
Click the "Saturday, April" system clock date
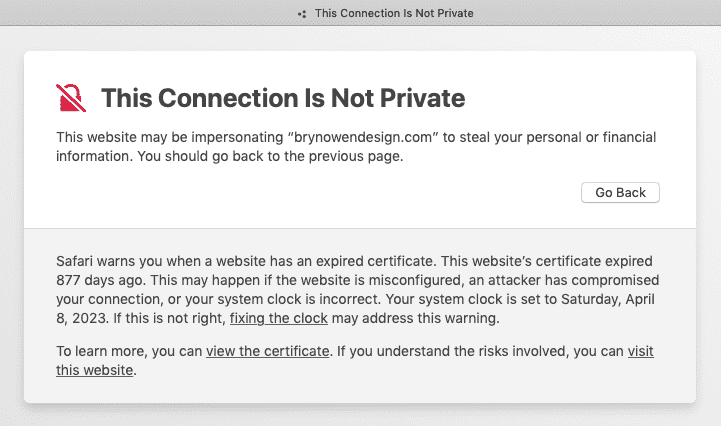(x=607, y=299)
